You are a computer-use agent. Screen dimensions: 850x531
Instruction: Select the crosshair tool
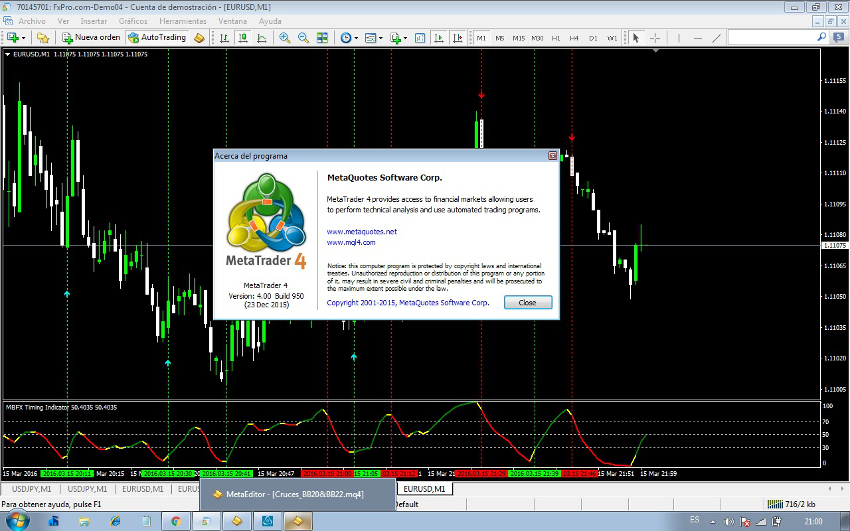[x=655, y=38]
